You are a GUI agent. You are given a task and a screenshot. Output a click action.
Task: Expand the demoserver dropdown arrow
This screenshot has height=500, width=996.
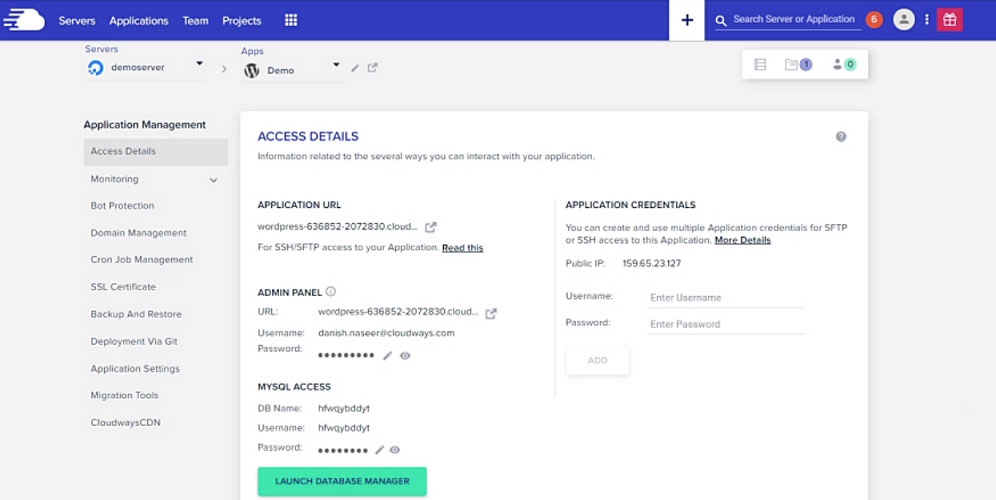coord(199,64)
